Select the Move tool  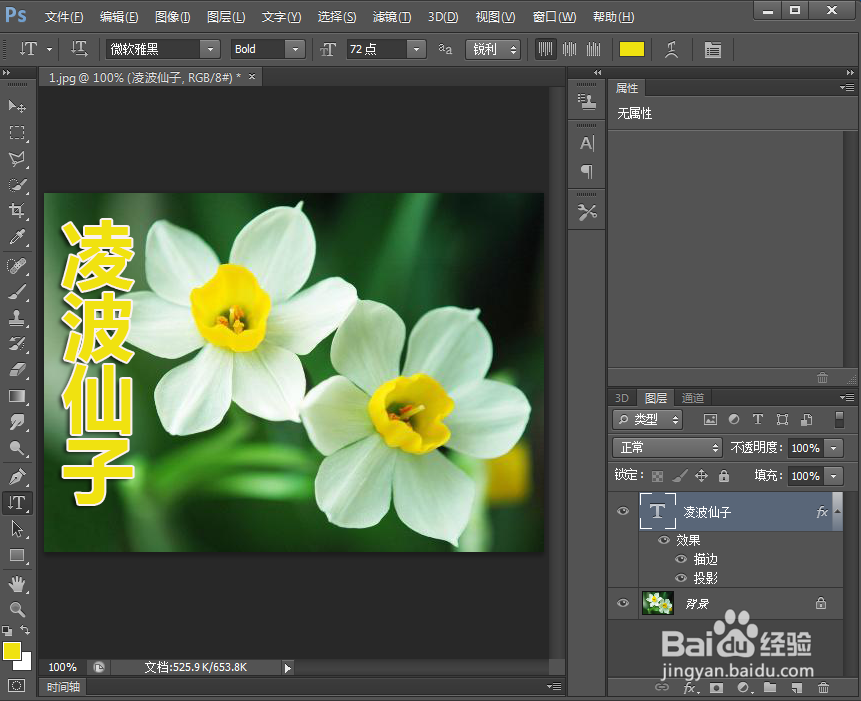click(17, 106)
